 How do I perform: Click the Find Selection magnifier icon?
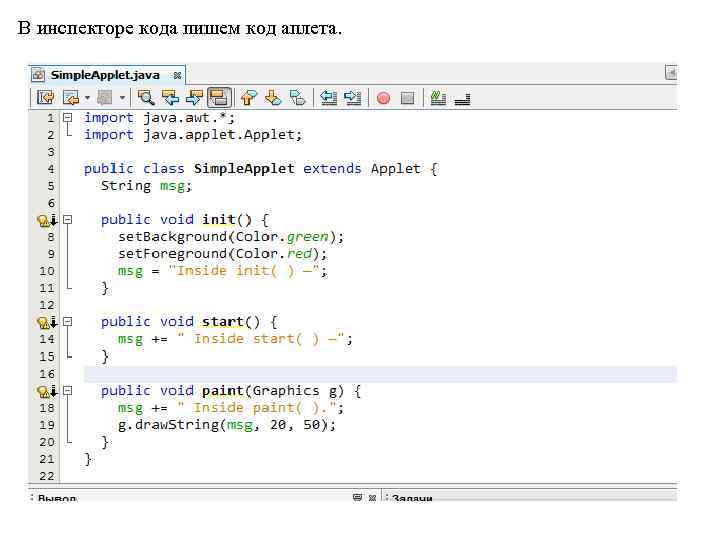coord(146,97)
